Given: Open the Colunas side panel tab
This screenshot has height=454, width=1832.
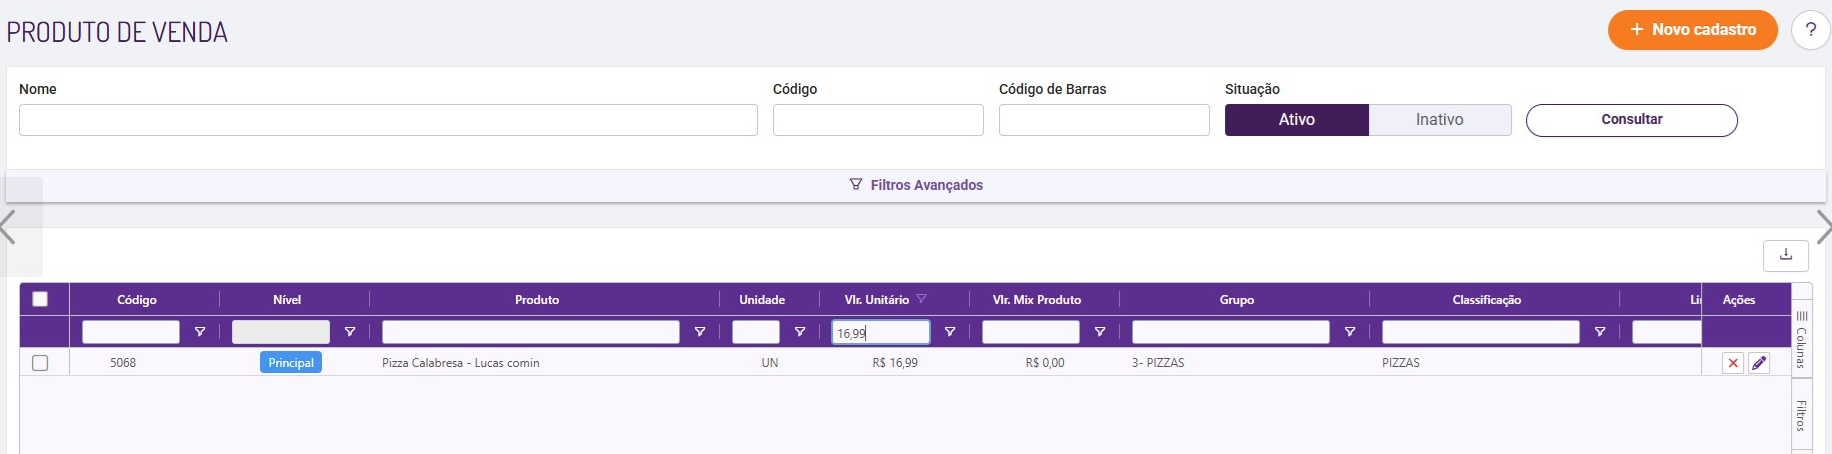Looking at the screenshot, I should click(x=1801, y=340).
